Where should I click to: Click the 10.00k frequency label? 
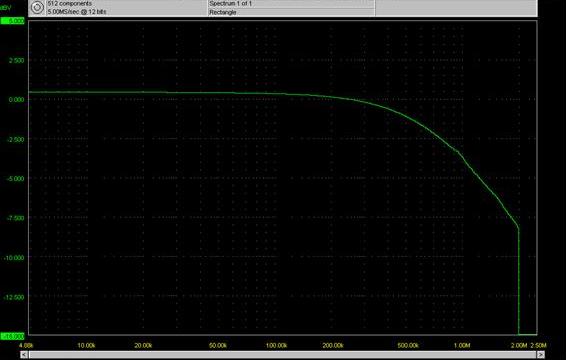tap(86, 346)
